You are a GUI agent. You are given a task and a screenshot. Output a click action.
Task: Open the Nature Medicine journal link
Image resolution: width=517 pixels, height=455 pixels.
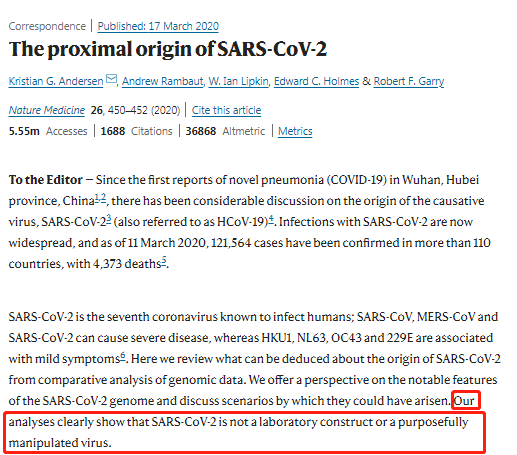tap(47, 110)
